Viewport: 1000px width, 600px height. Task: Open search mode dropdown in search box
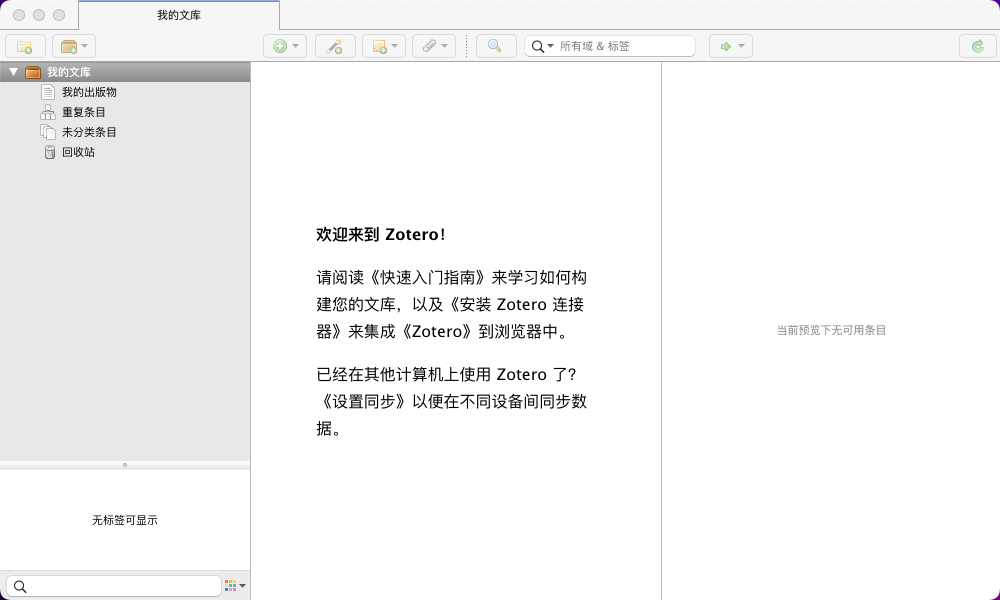click(x=543, y=46)
